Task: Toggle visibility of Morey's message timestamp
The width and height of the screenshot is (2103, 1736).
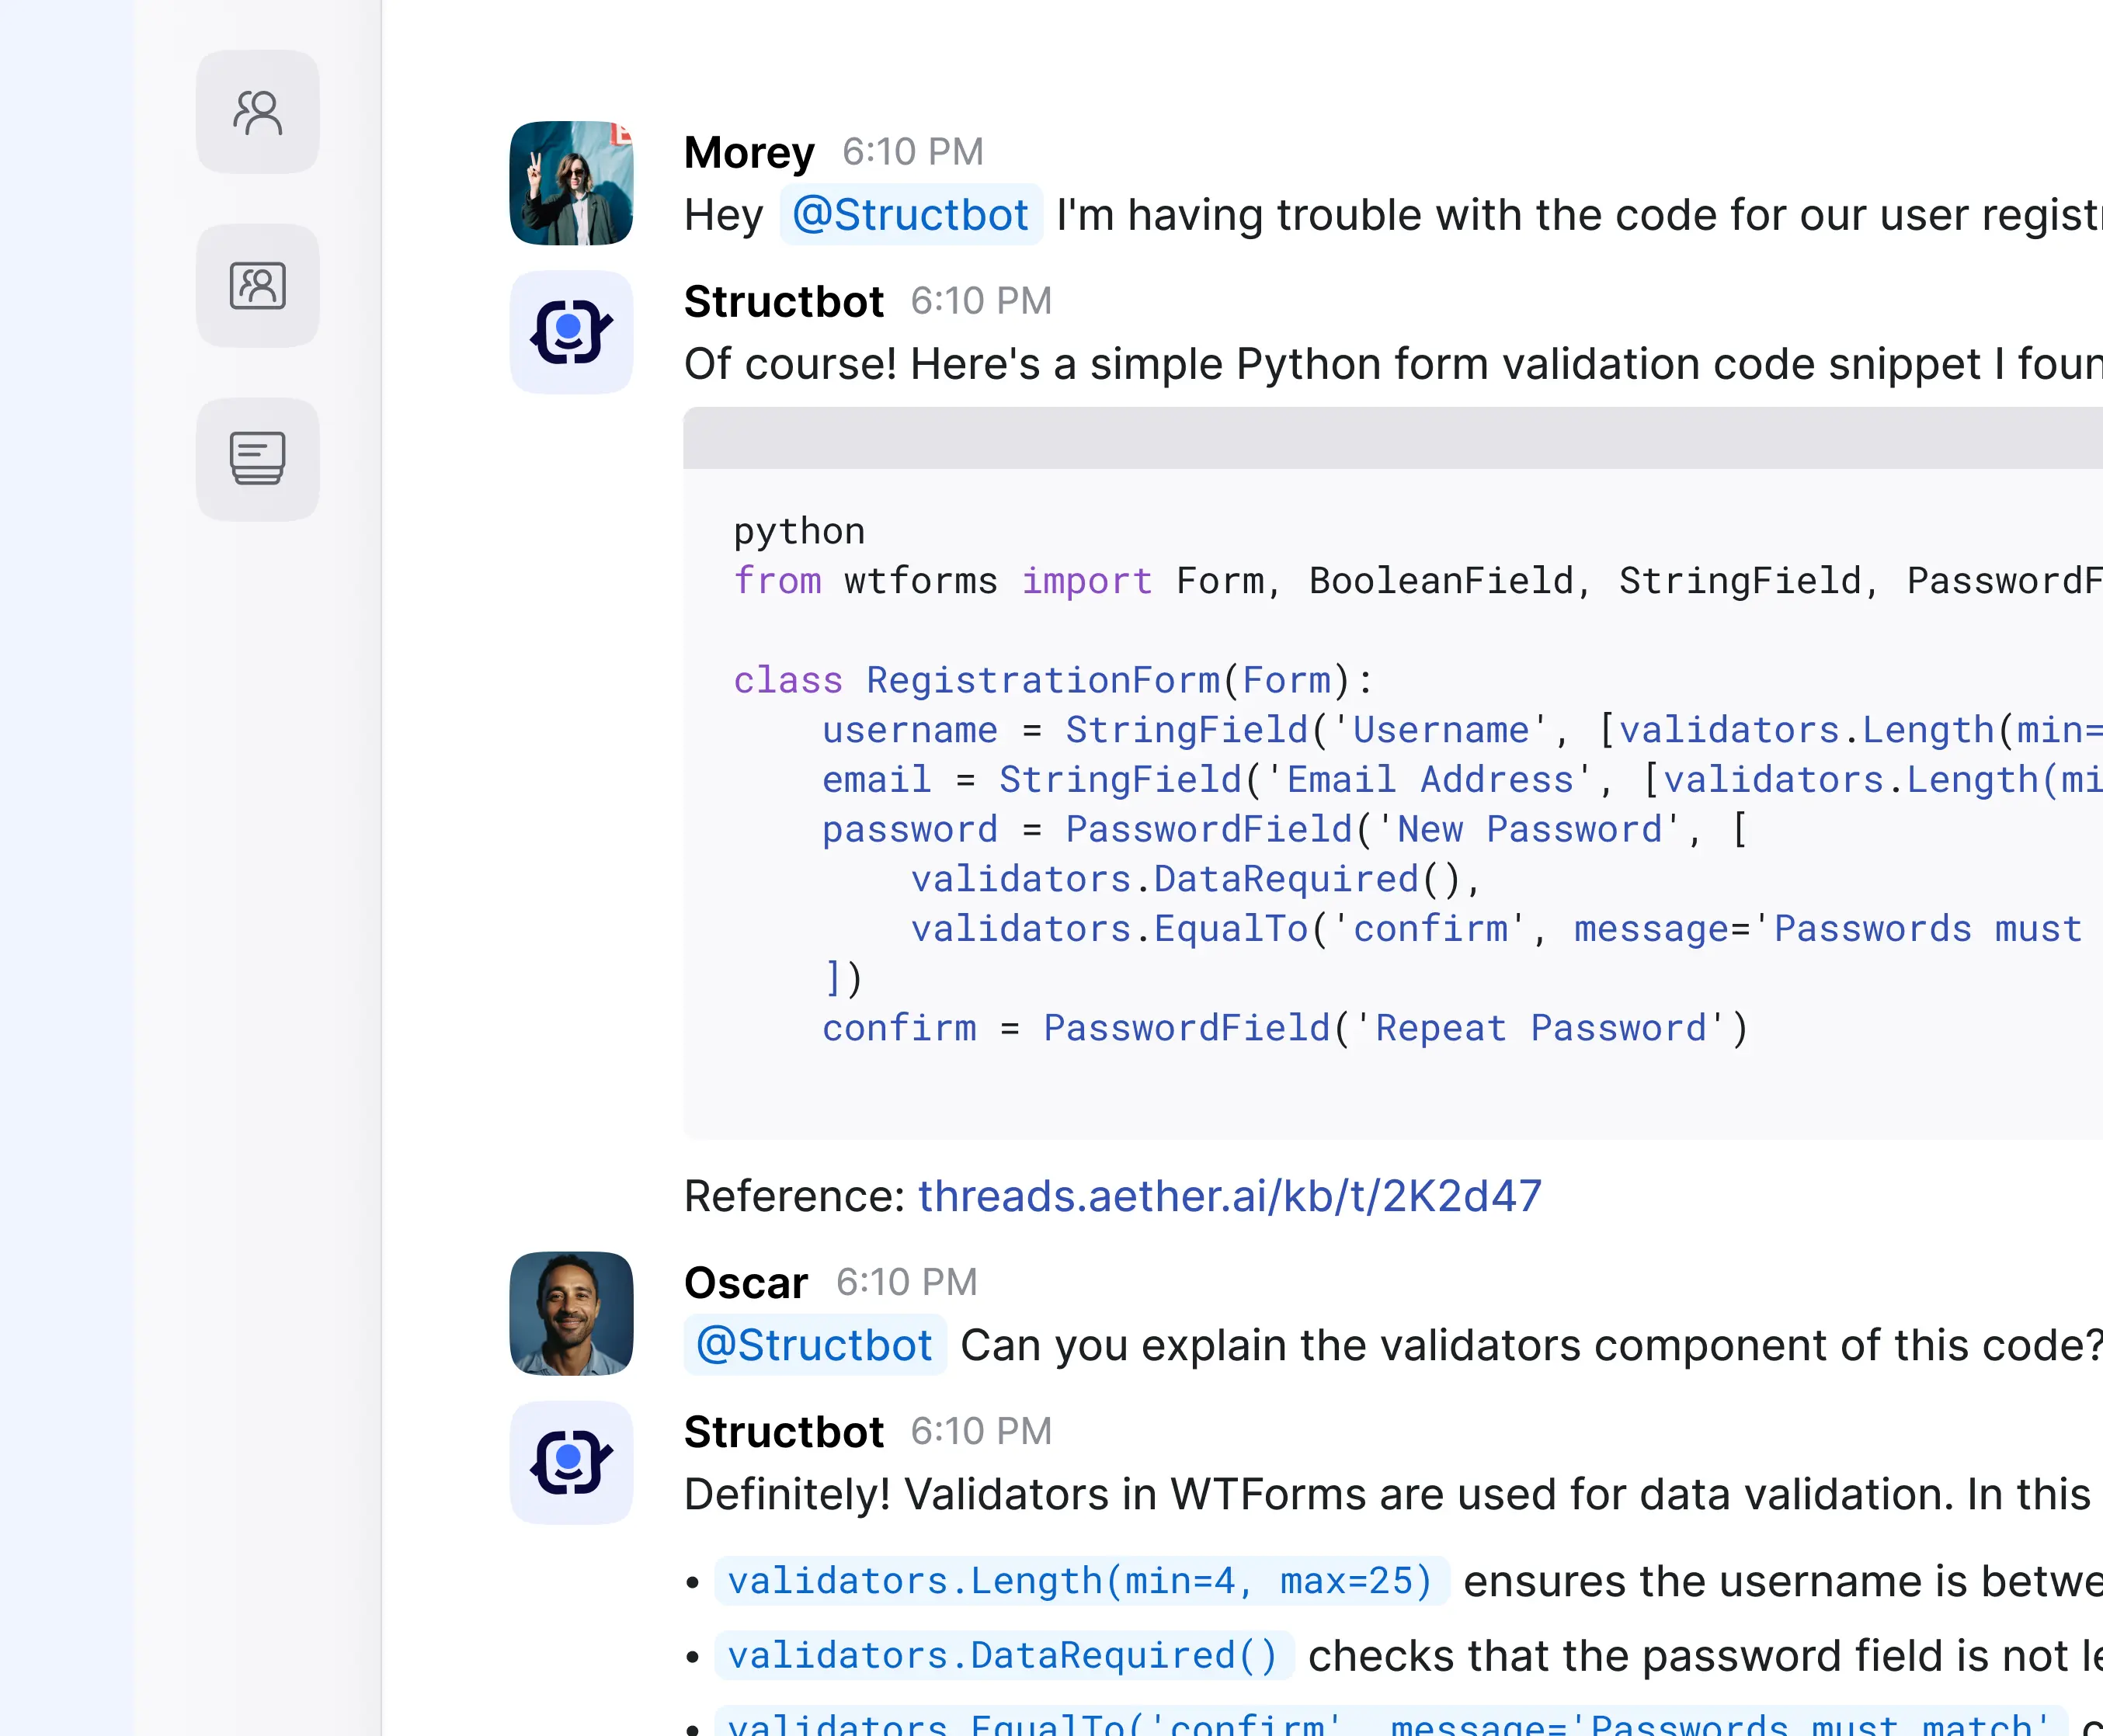Action: coord(912,152)
